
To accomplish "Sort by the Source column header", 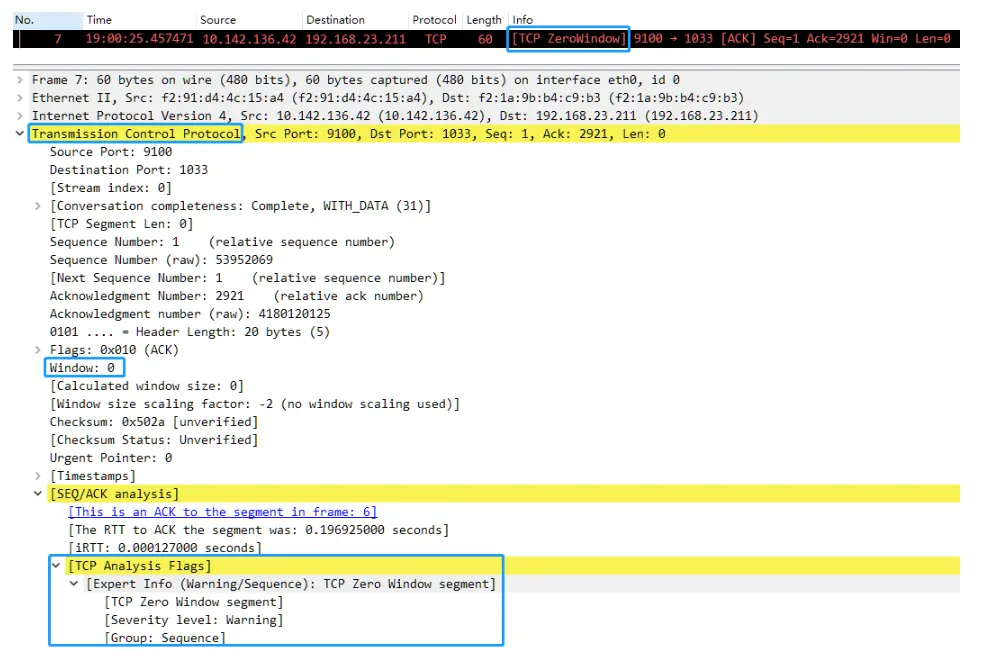I will pos(249,20).
